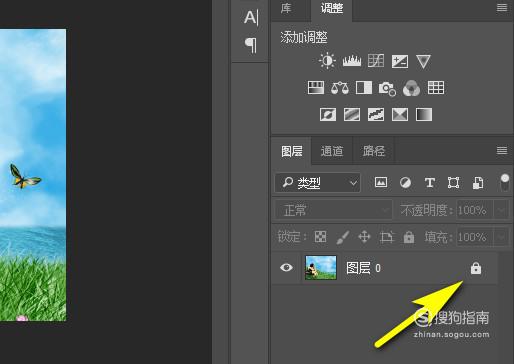Filter layers by smart objects icon
This screenshot has width=514, height=364.
[x=478, y=183]
